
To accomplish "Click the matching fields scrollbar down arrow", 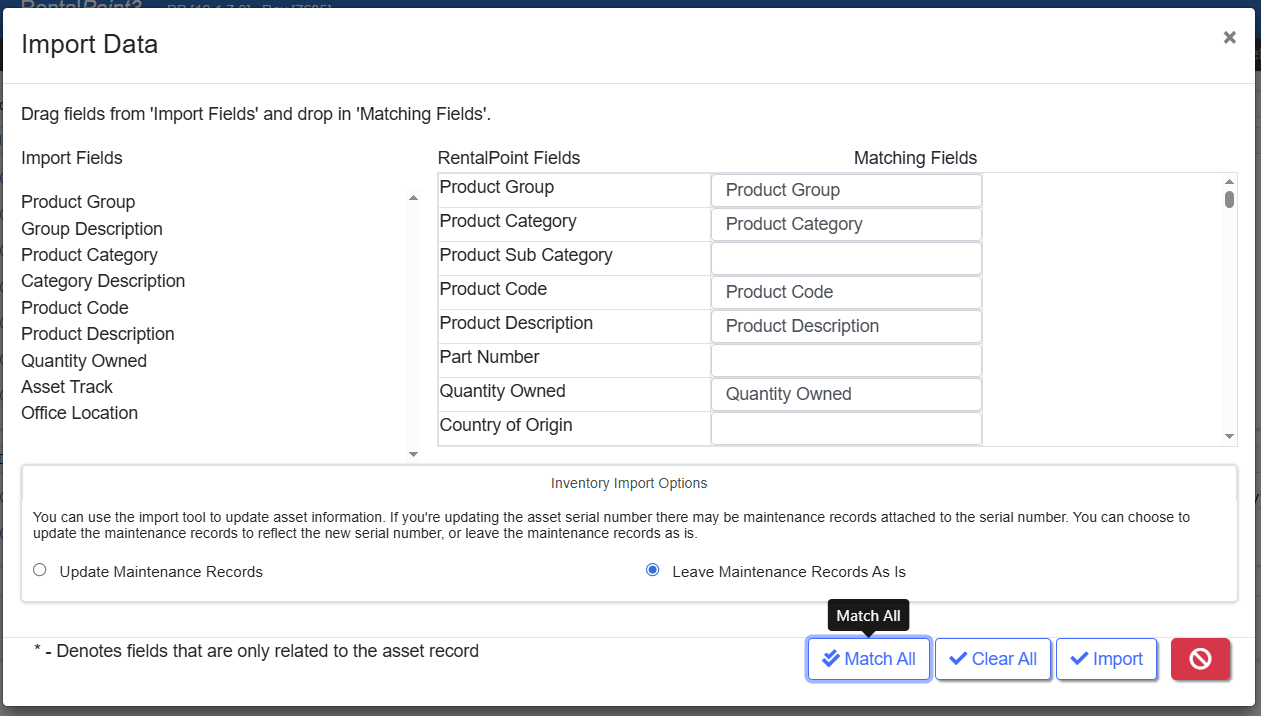I will pyautogui.click(x=1229, y=437).
